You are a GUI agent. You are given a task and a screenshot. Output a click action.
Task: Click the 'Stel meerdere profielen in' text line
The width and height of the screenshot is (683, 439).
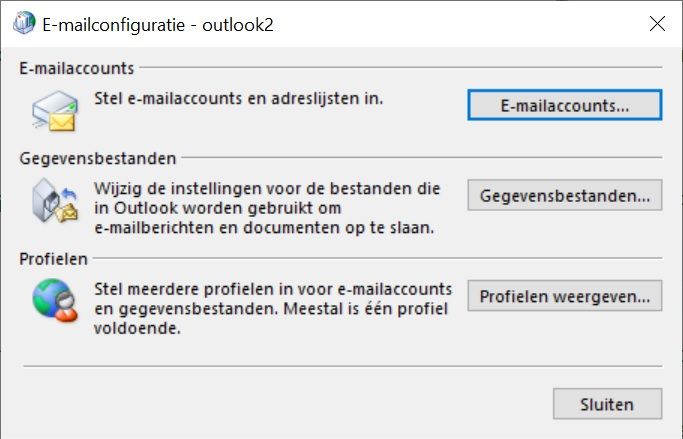(x=273, y=289)
